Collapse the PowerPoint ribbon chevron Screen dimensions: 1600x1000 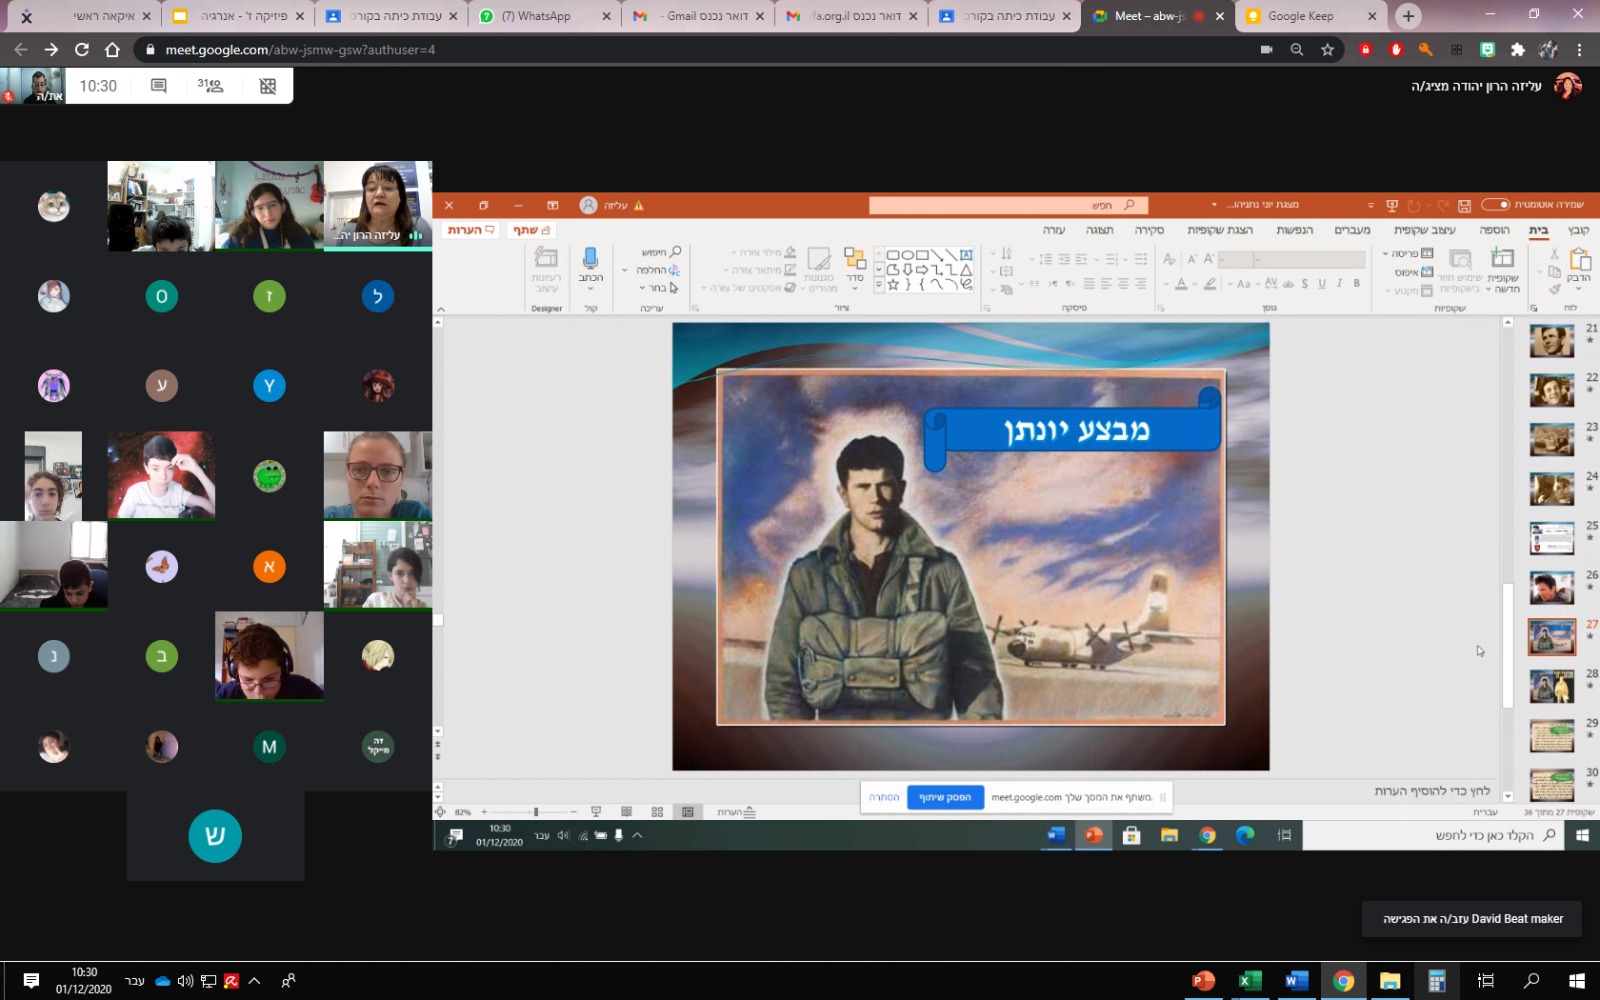point(441,309)
